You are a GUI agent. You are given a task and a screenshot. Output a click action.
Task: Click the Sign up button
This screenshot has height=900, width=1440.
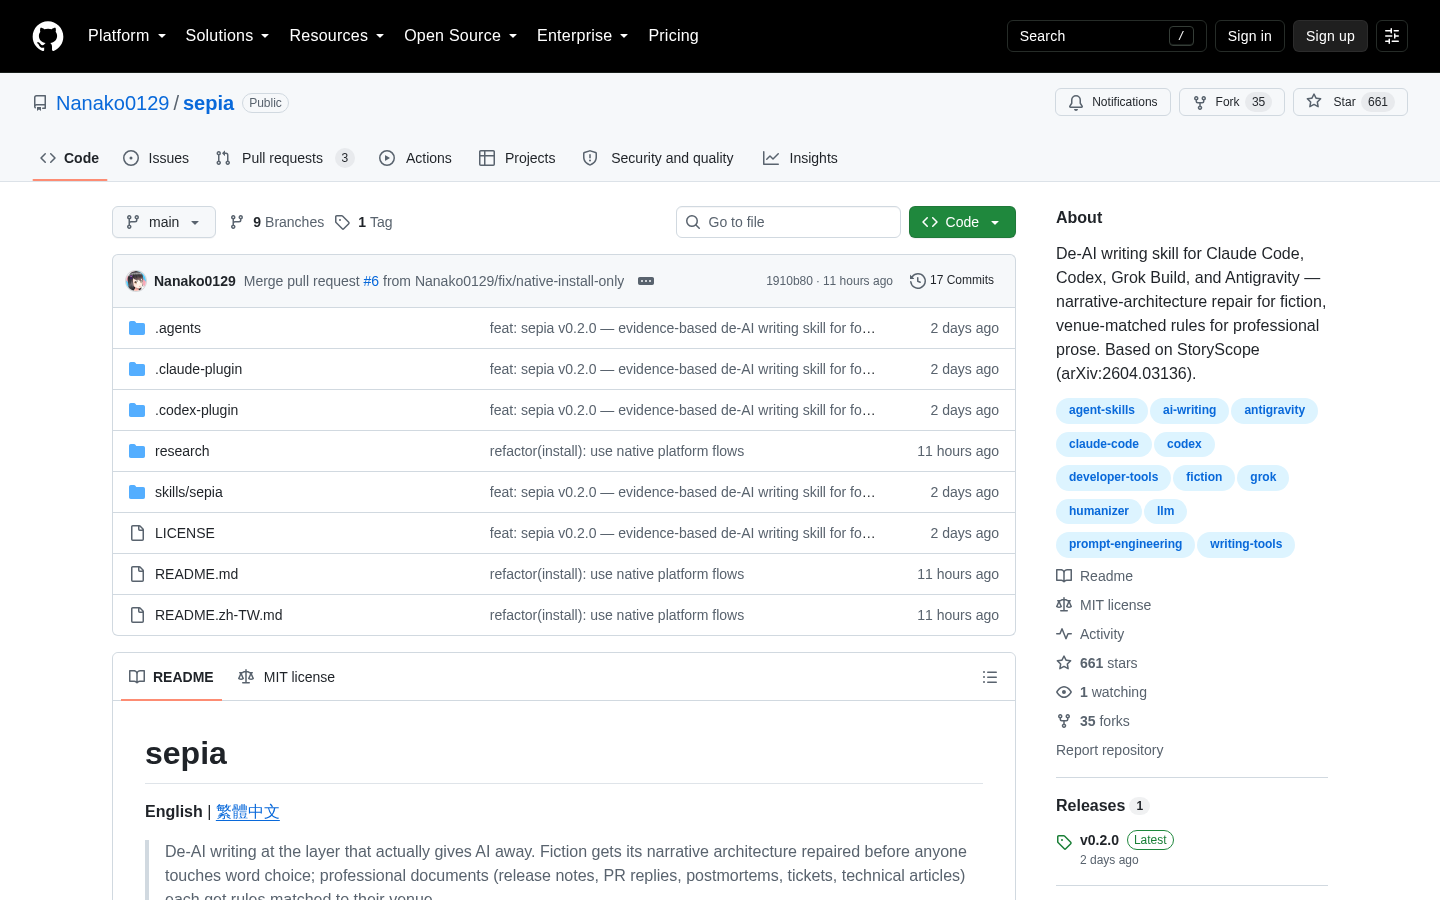pyautogui.click(x=1330, y=36)
